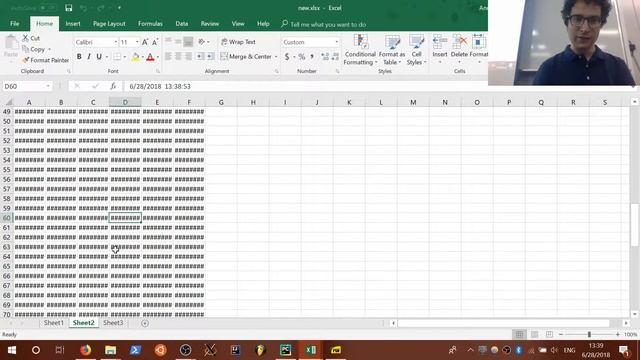Click the Cut scissors icon
This screenshot has height=360, width=640.
point(26,38)
